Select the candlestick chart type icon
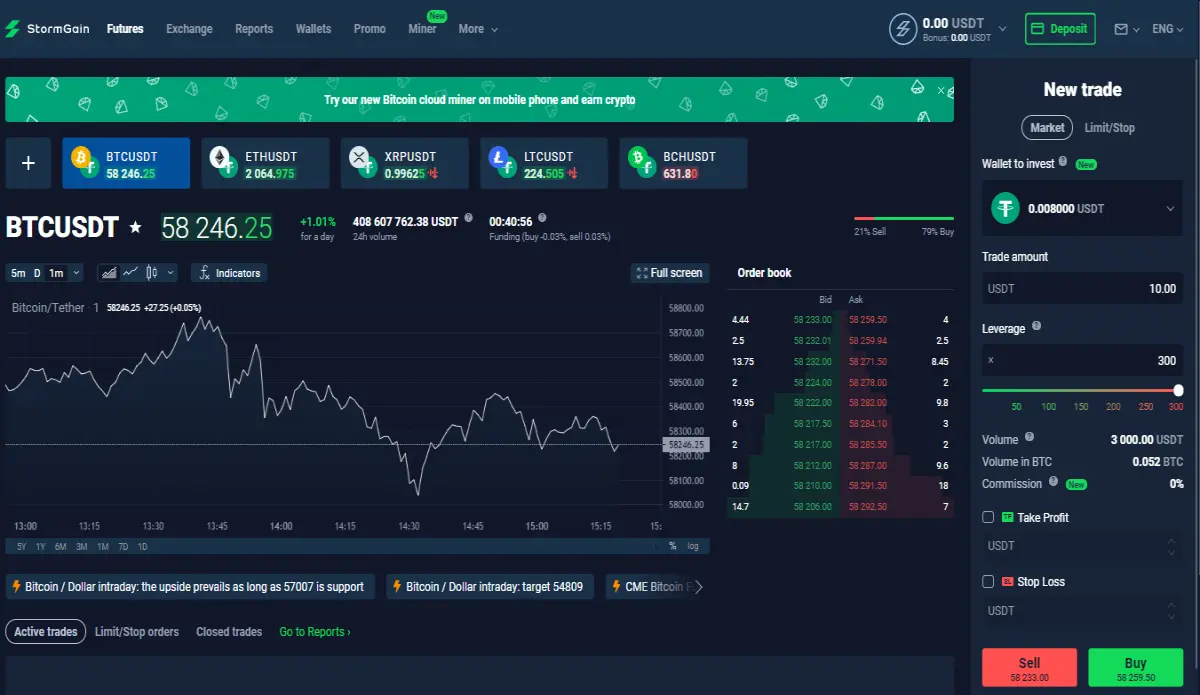Viewport: 1200px width, 695px height. click(152, 272)
